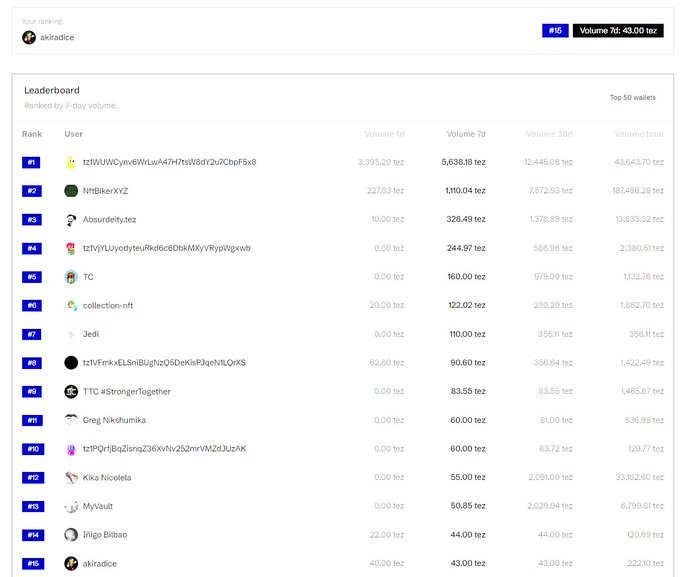
Task: Click the #1 rank badge
Action: click(x=31, y=162)
